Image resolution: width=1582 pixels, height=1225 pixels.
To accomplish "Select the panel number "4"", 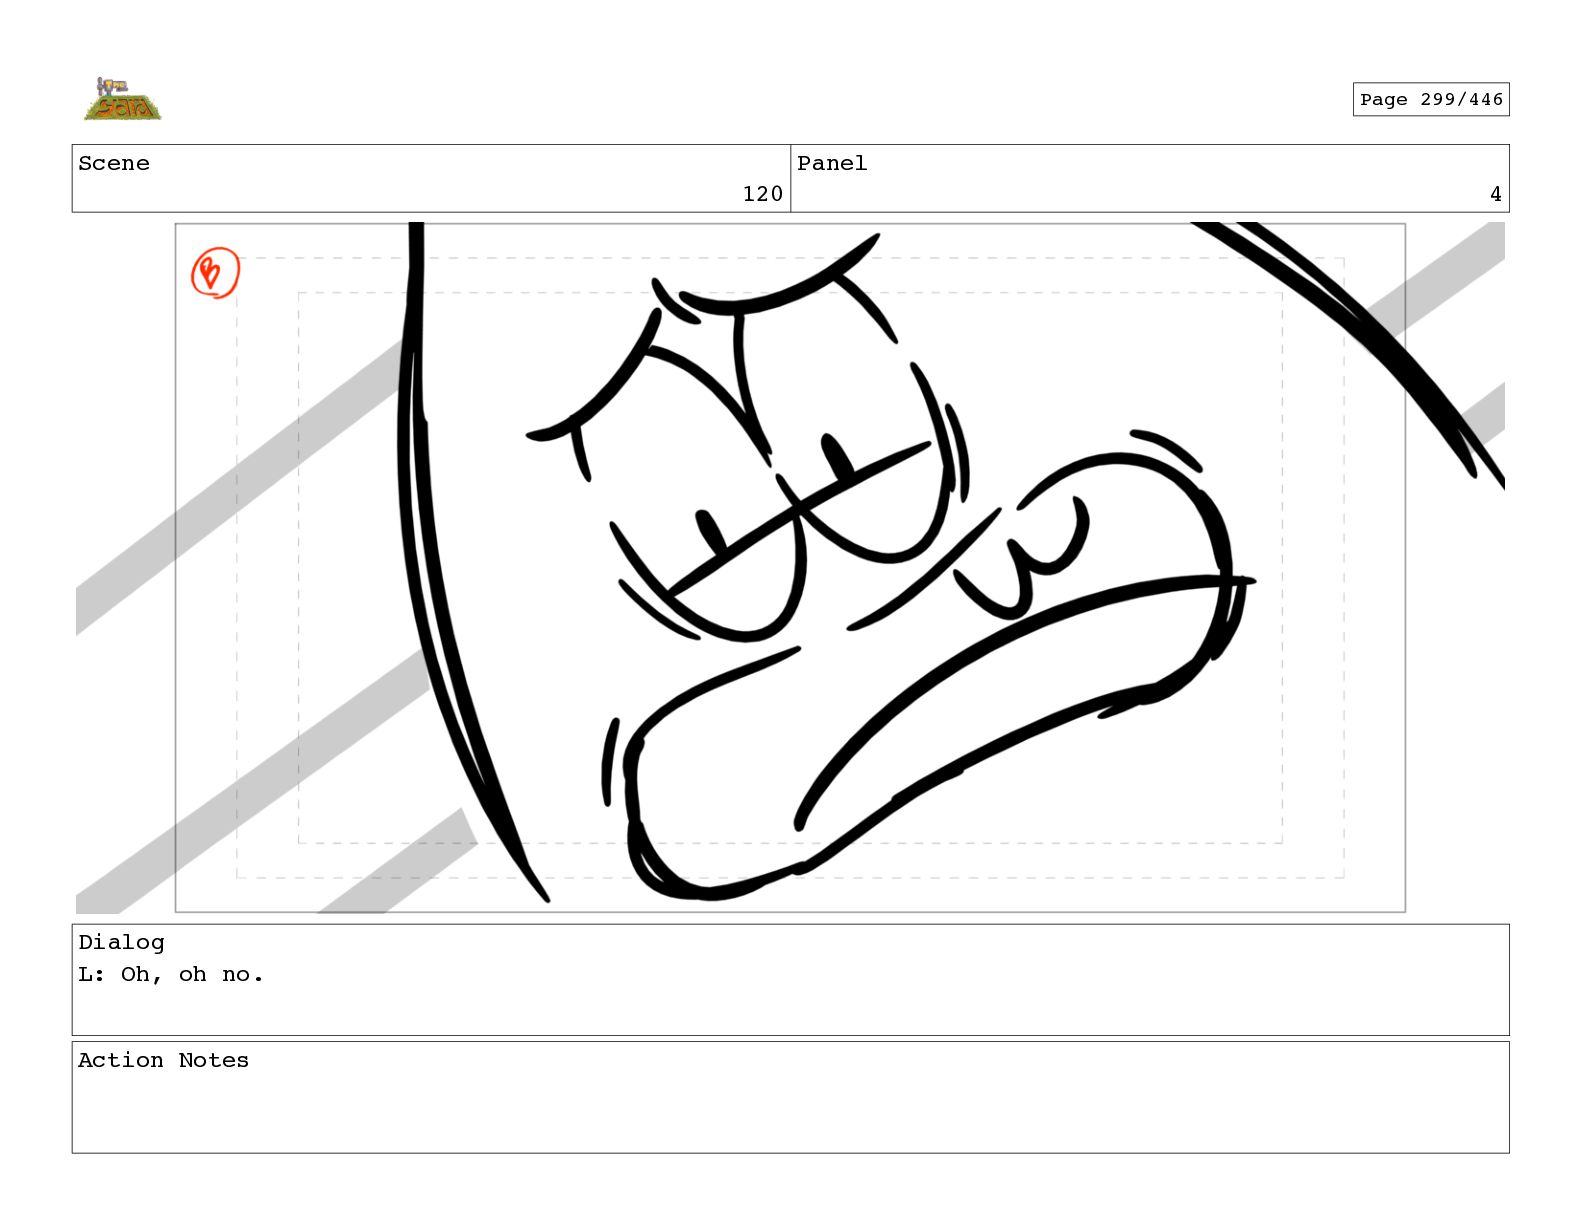I will click(1495, 194).
